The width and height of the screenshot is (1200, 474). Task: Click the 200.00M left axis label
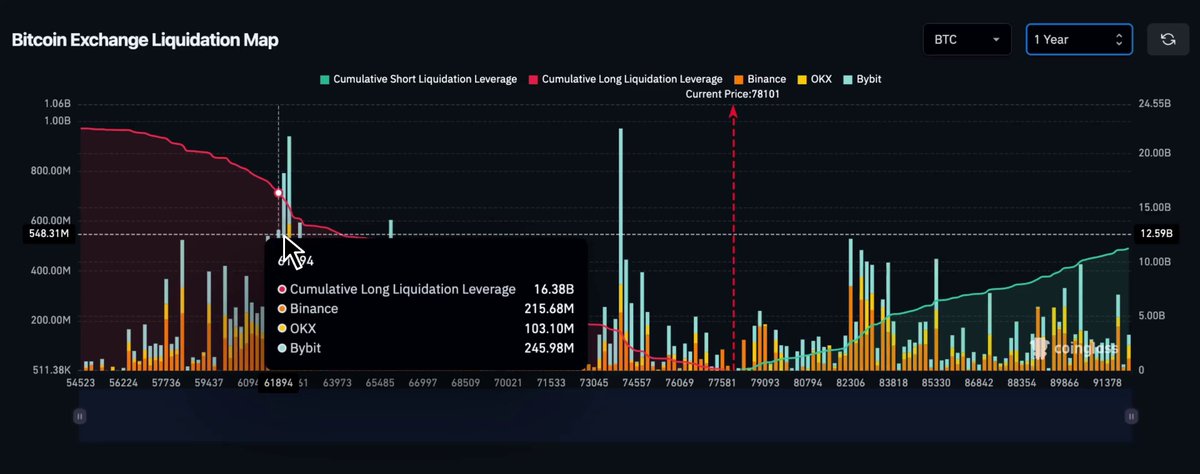[50, 321]
